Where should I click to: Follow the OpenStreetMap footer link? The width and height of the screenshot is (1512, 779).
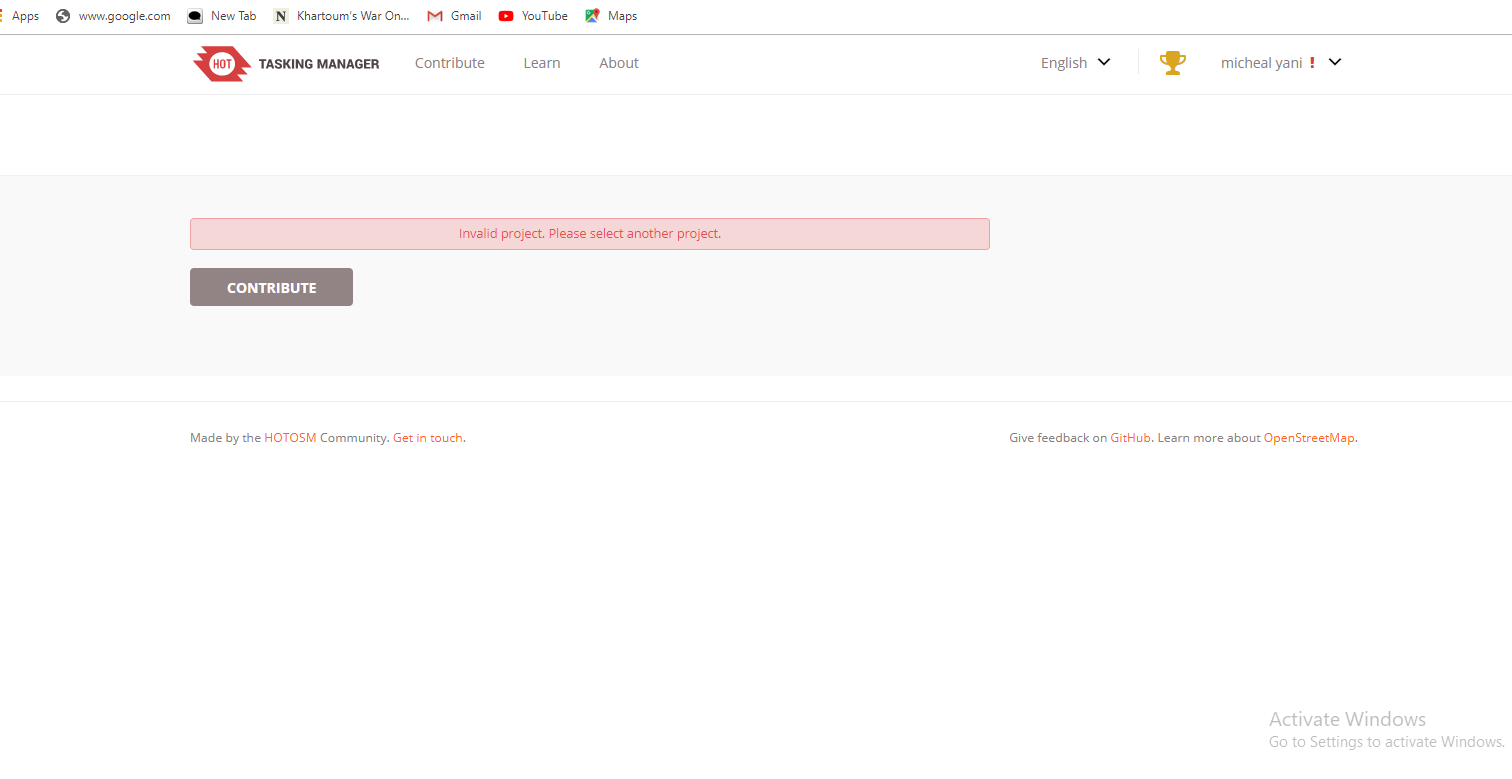pos(1309,438)
